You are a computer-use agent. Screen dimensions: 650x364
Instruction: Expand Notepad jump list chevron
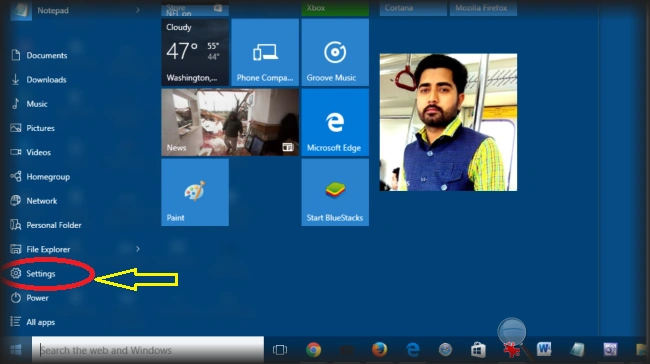[138, 10]
